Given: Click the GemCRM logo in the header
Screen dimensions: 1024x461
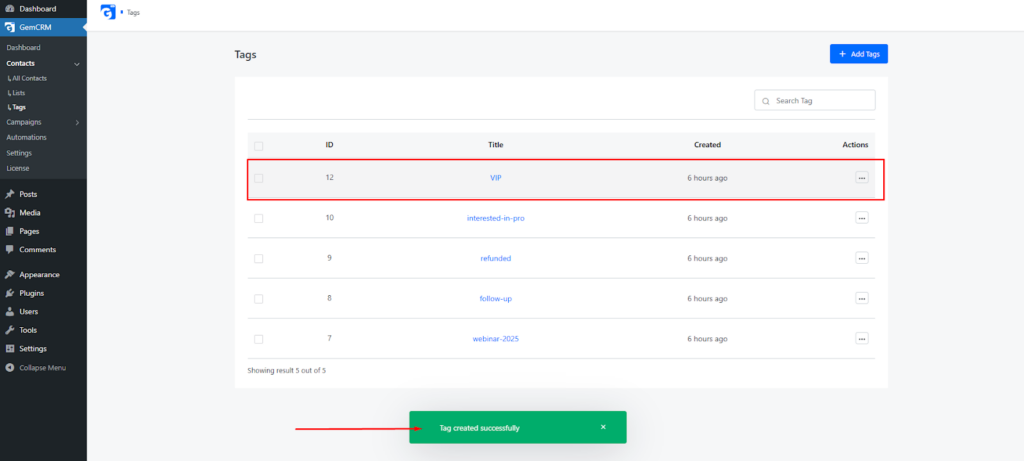Looking at the screenshot, I should pos(108,12).
